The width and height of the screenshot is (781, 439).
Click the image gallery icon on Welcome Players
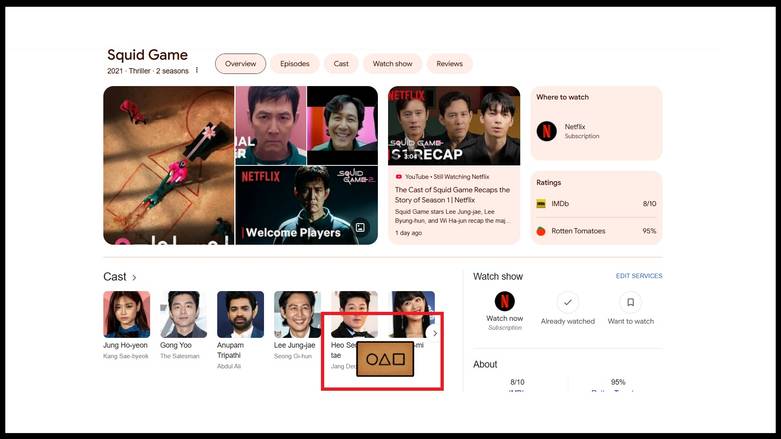pyautogui.click(x=360, y=228)
